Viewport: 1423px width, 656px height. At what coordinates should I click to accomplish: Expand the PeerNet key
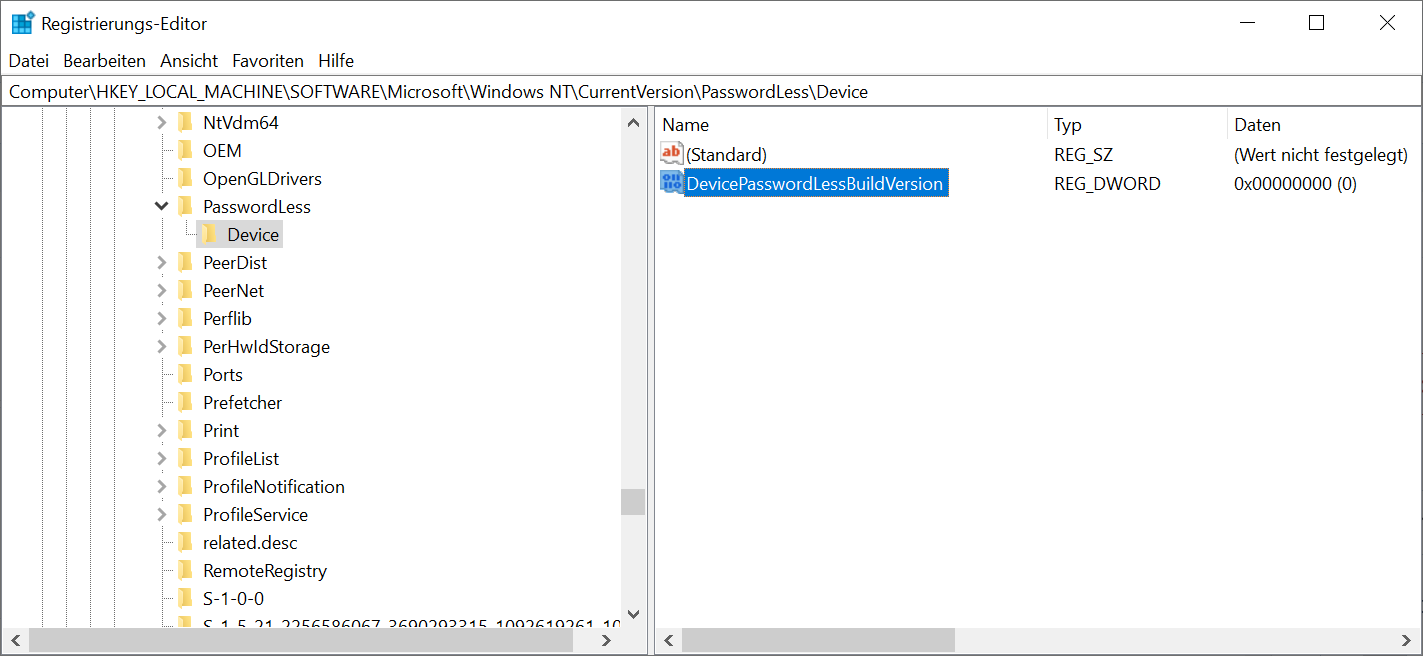(161, 291)
